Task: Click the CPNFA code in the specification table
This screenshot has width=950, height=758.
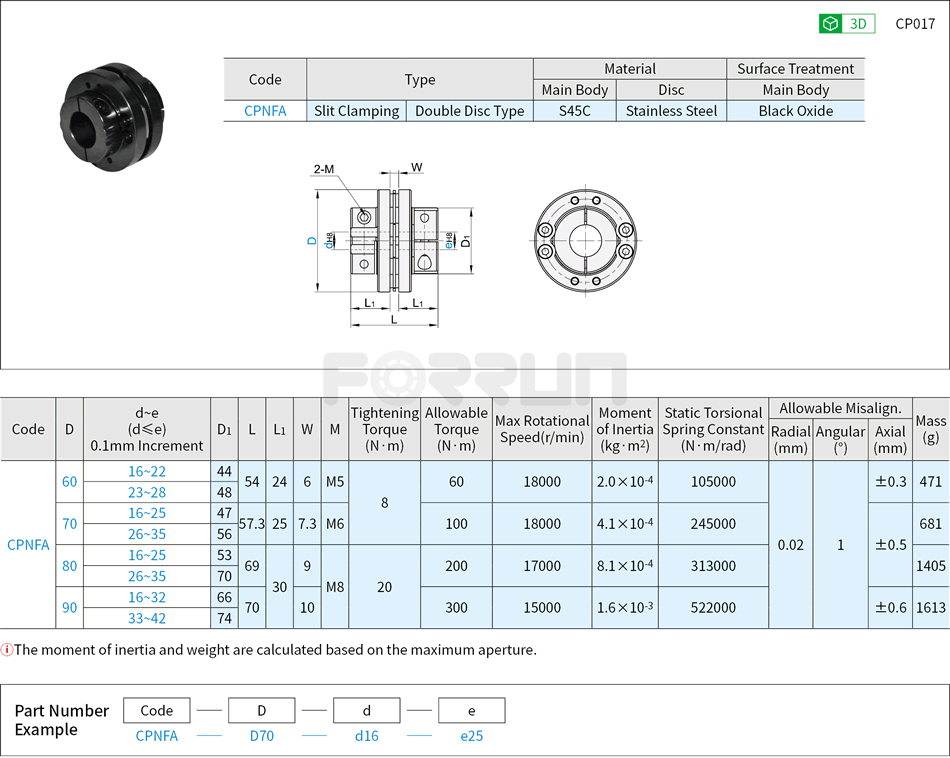Action: pos(28,545)
